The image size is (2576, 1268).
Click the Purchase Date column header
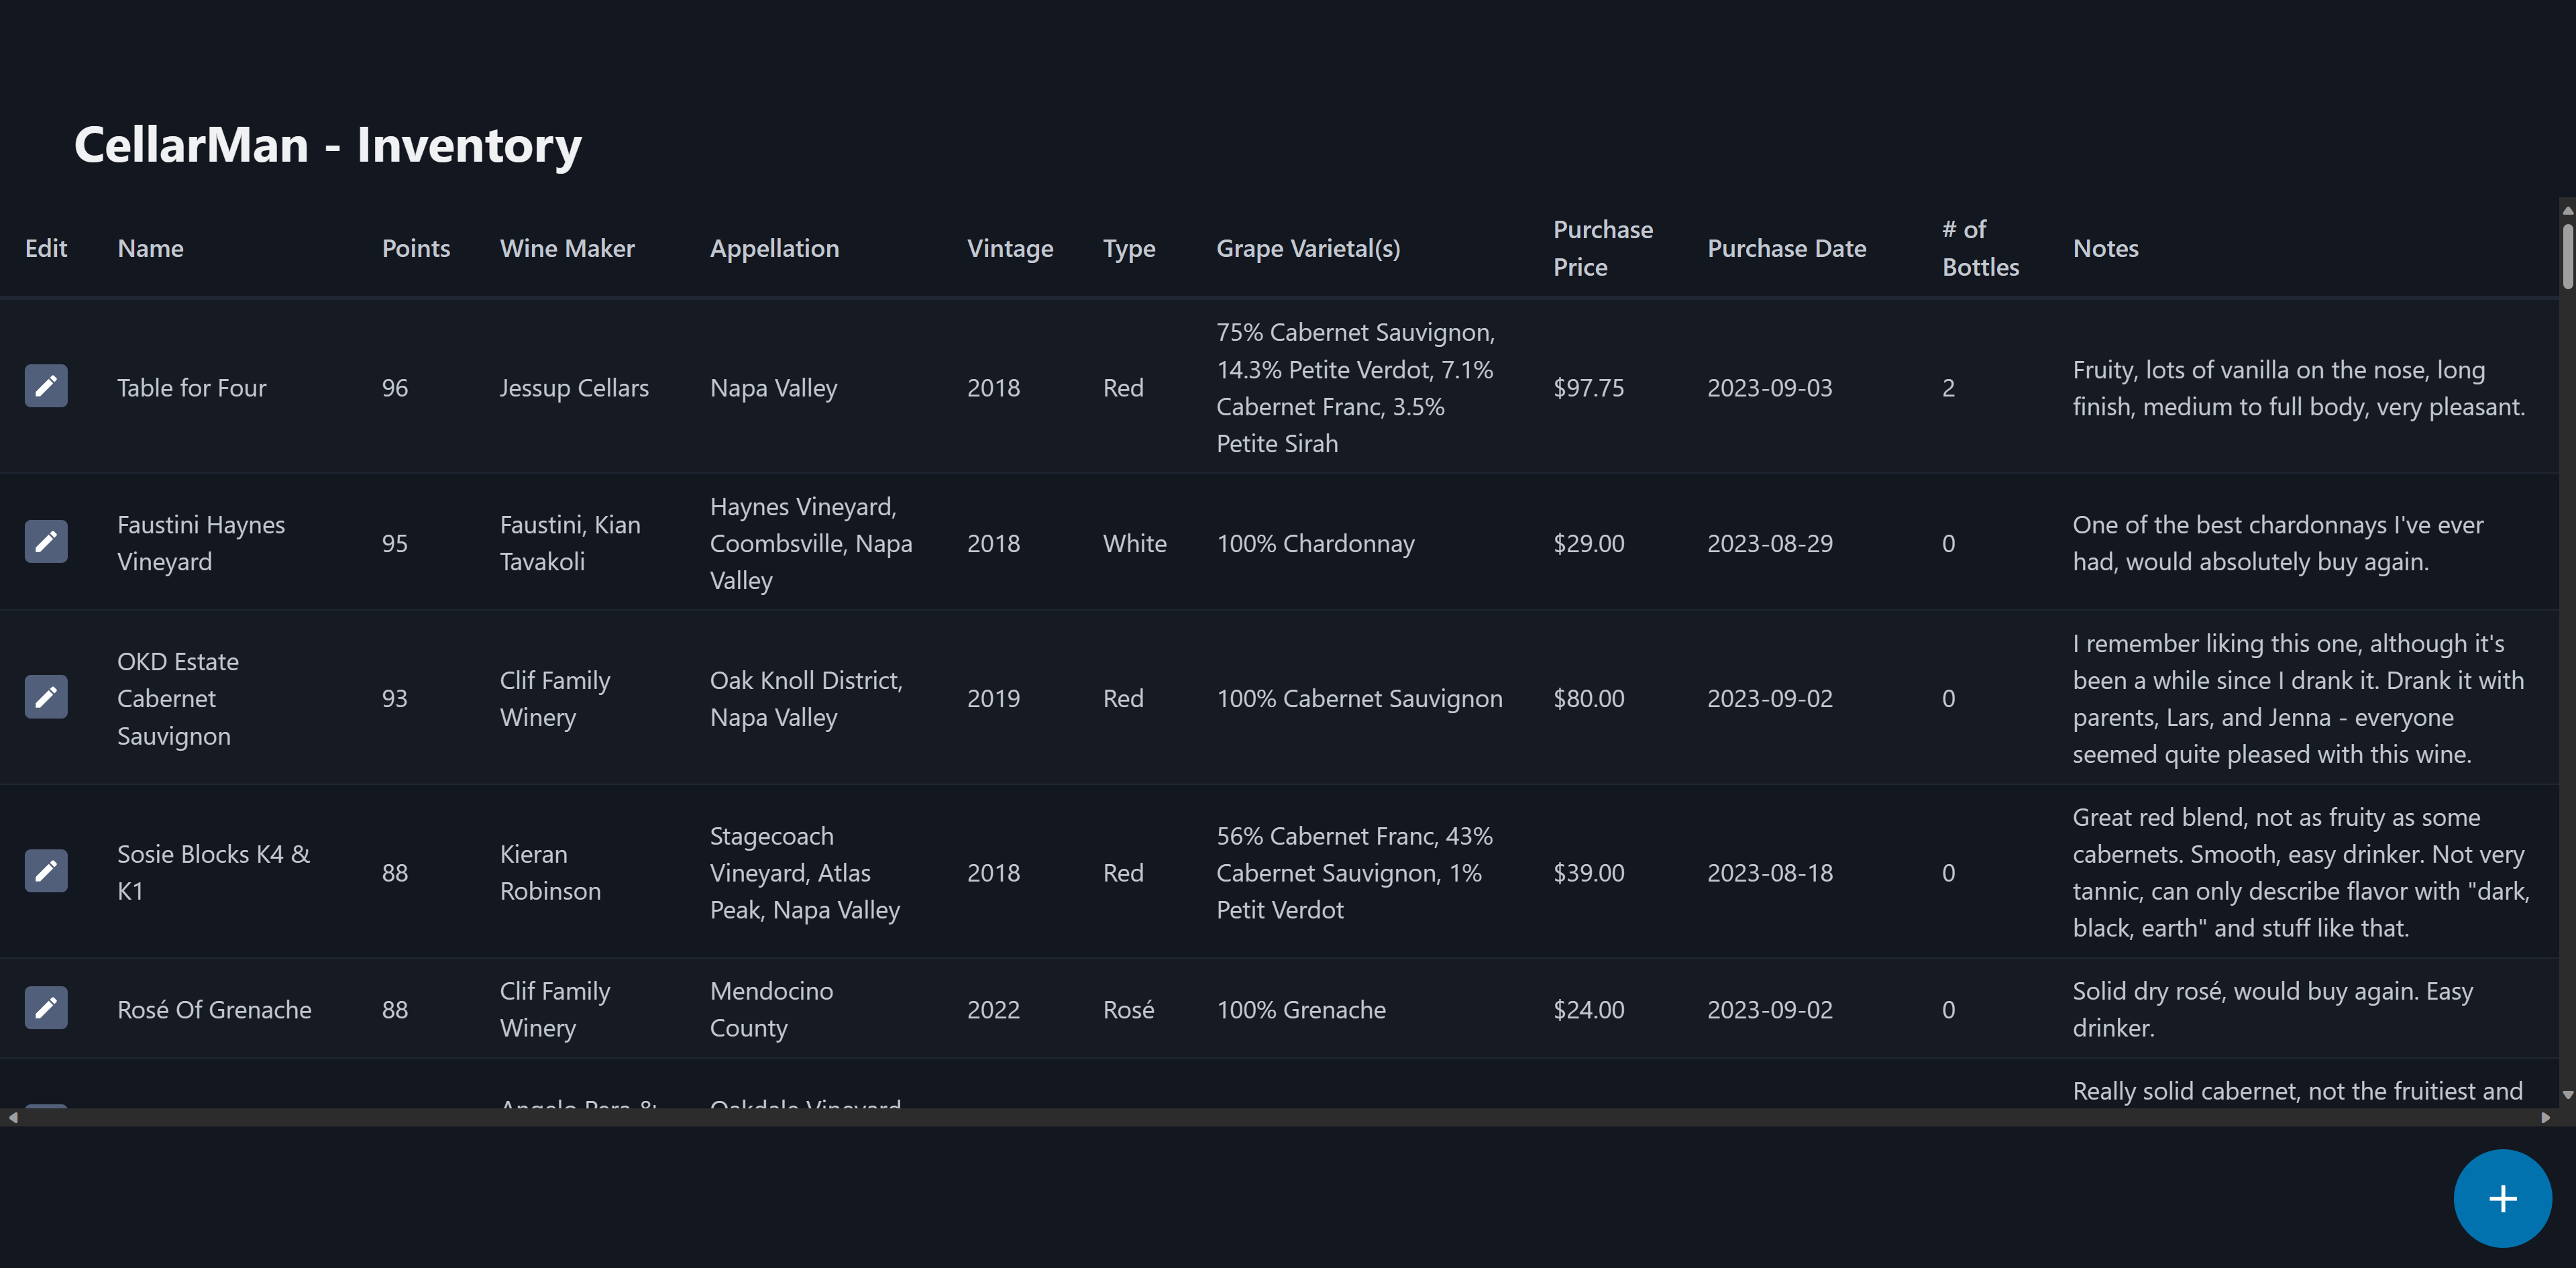click(1786, 248)
